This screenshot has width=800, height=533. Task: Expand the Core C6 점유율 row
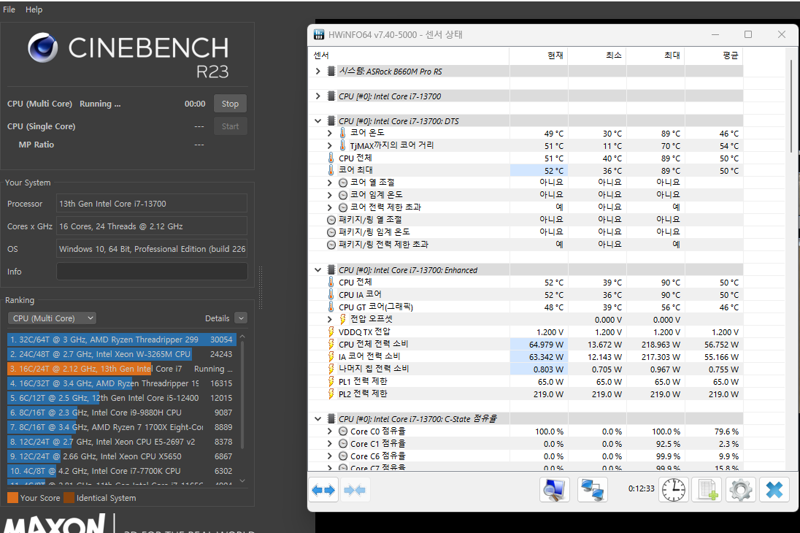[x=330, y=456]
